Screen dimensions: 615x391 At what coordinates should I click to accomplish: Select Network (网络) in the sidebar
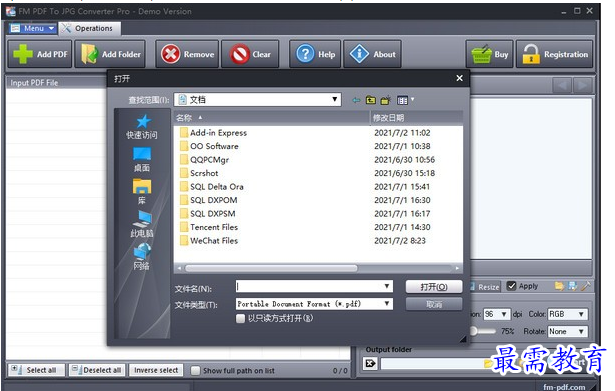click(142, 256)
